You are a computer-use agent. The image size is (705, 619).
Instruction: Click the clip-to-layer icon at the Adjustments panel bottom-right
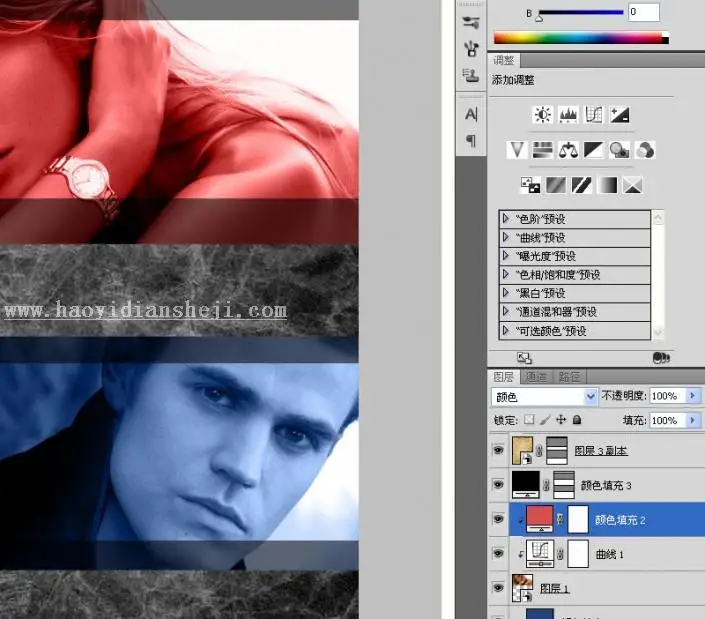(661, 358)
